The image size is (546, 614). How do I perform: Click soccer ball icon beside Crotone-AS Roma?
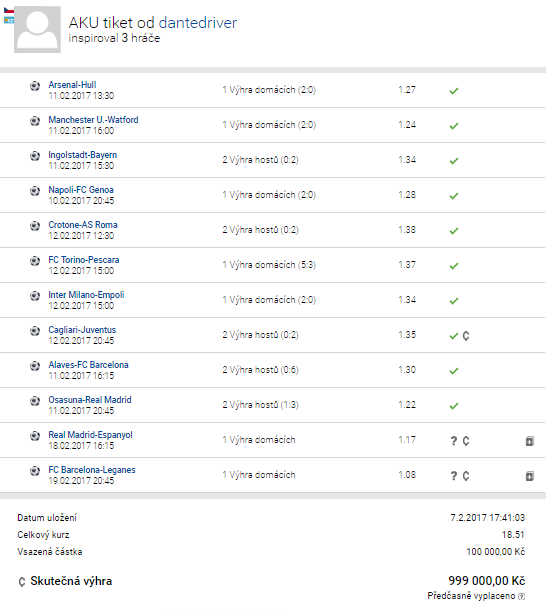click(35, 226)
